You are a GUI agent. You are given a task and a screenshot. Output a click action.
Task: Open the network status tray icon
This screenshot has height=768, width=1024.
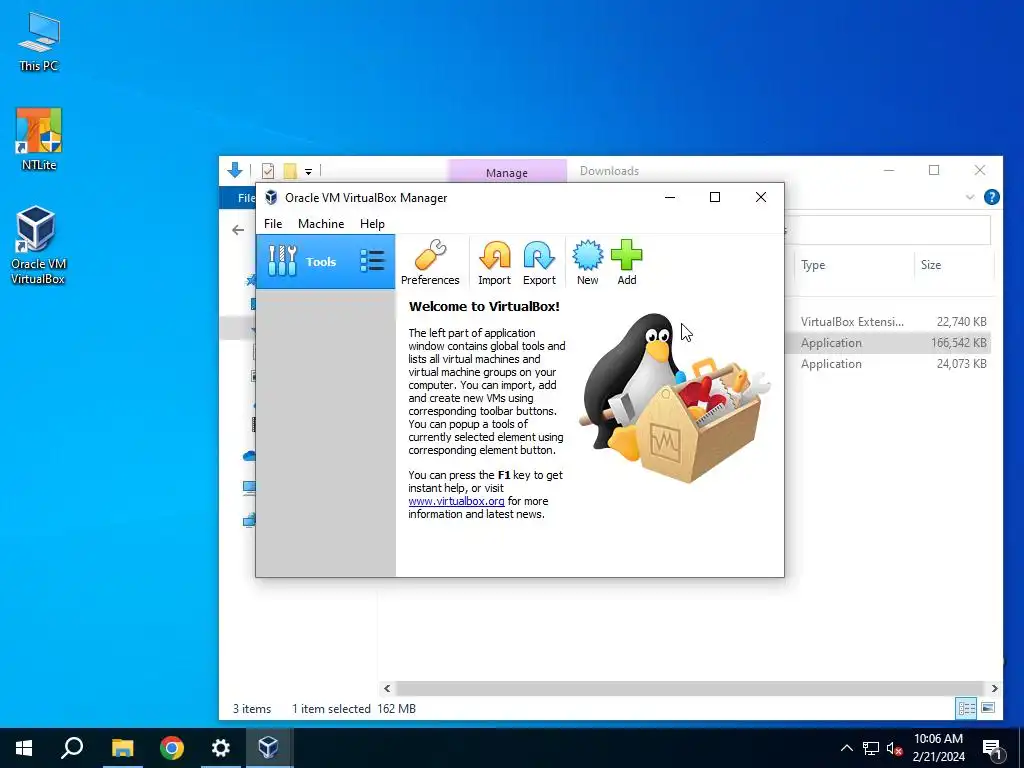(871, 748)
